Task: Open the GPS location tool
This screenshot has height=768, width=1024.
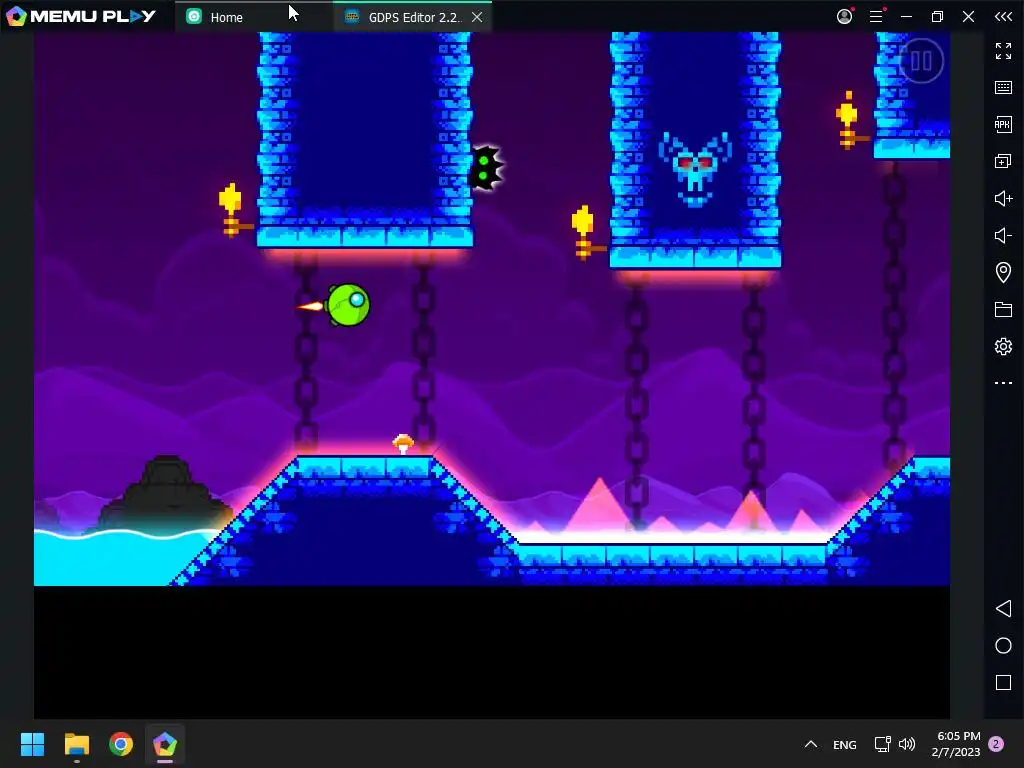Action: tap(1003, 272)
